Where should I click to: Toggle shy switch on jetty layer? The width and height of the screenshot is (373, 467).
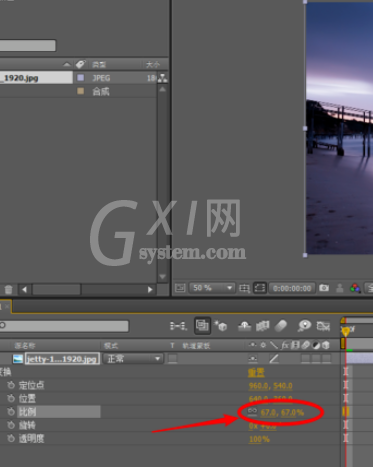[253, 359]
